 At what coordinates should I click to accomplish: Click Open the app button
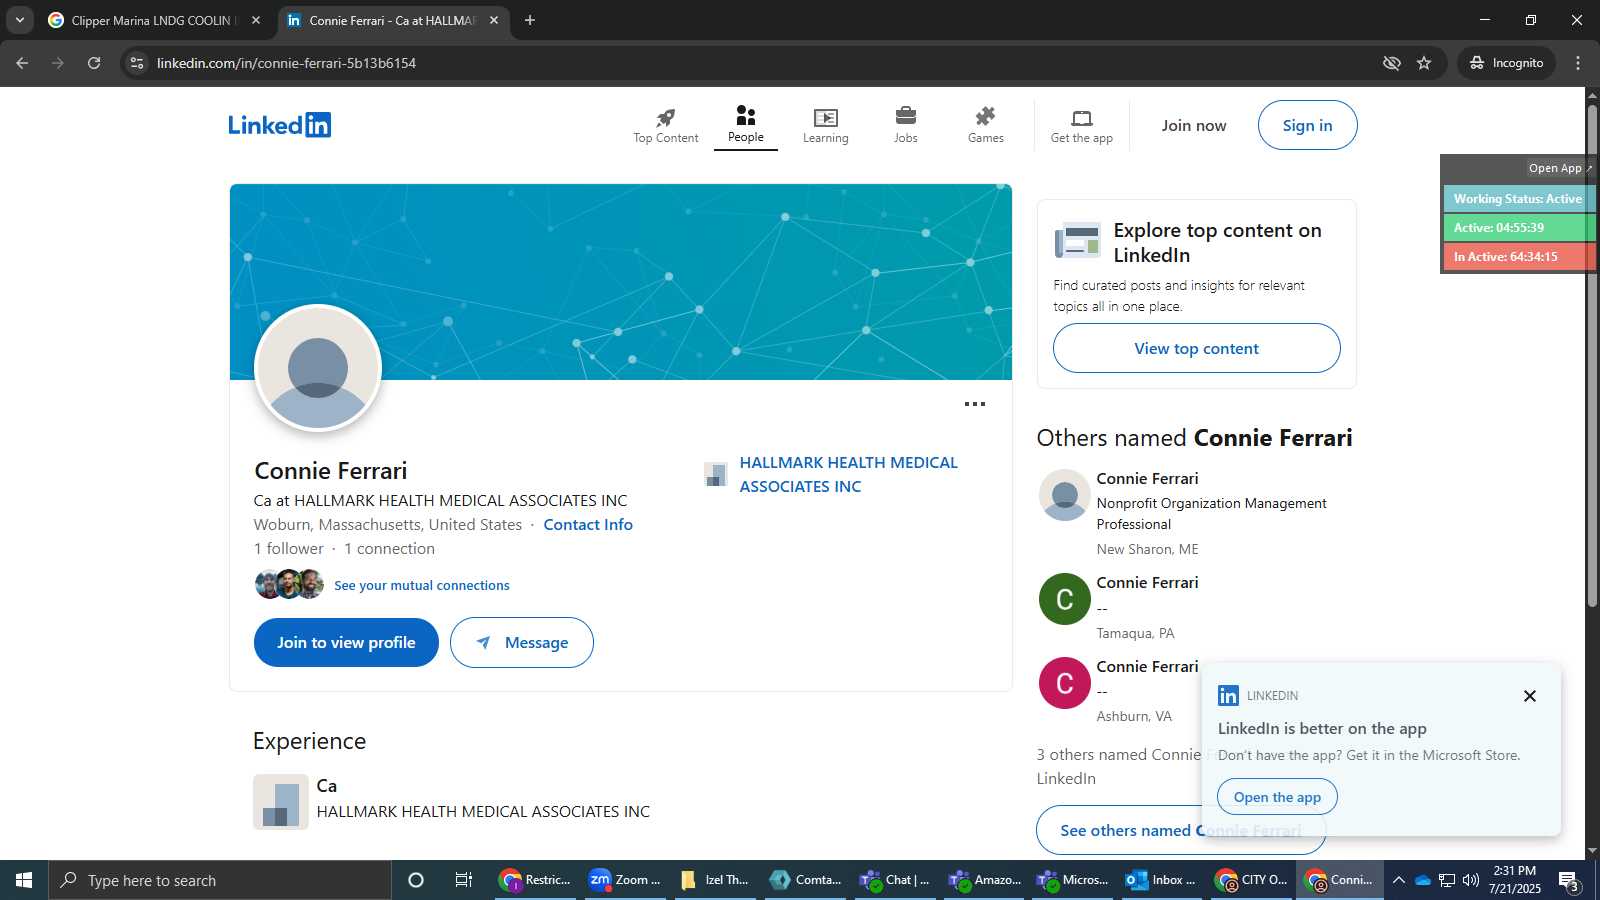click(1277, 797)
